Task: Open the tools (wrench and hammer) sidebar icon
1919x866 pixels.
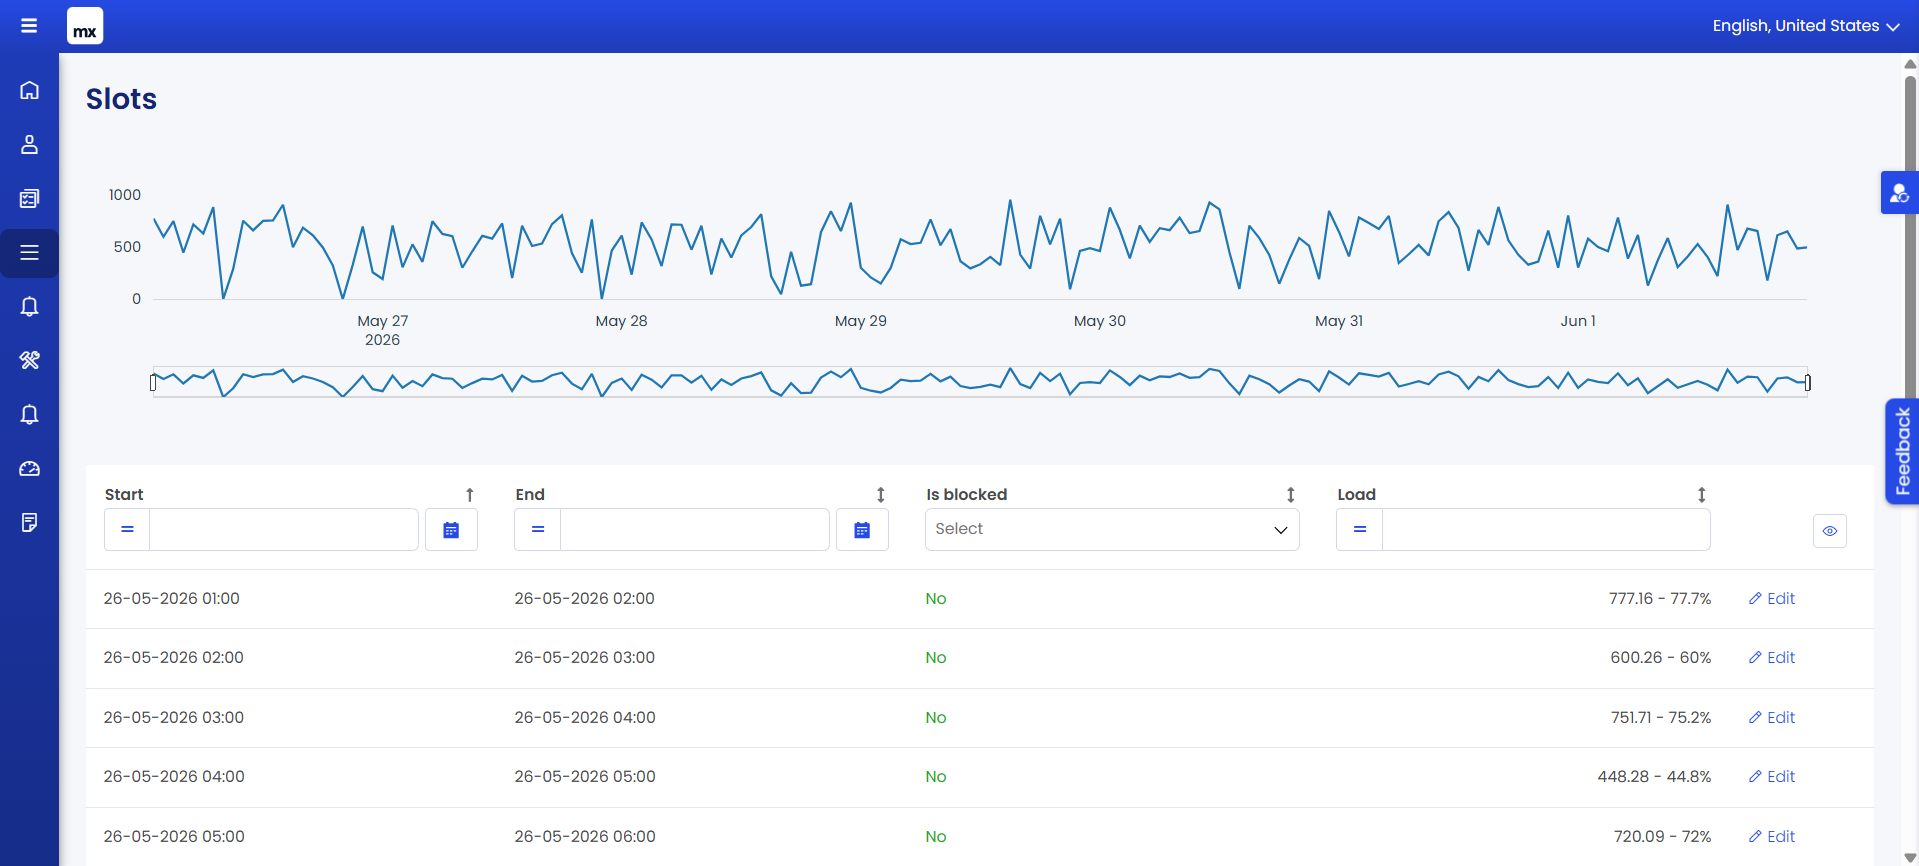Action: pyautogui.click(x=29, y=360)
